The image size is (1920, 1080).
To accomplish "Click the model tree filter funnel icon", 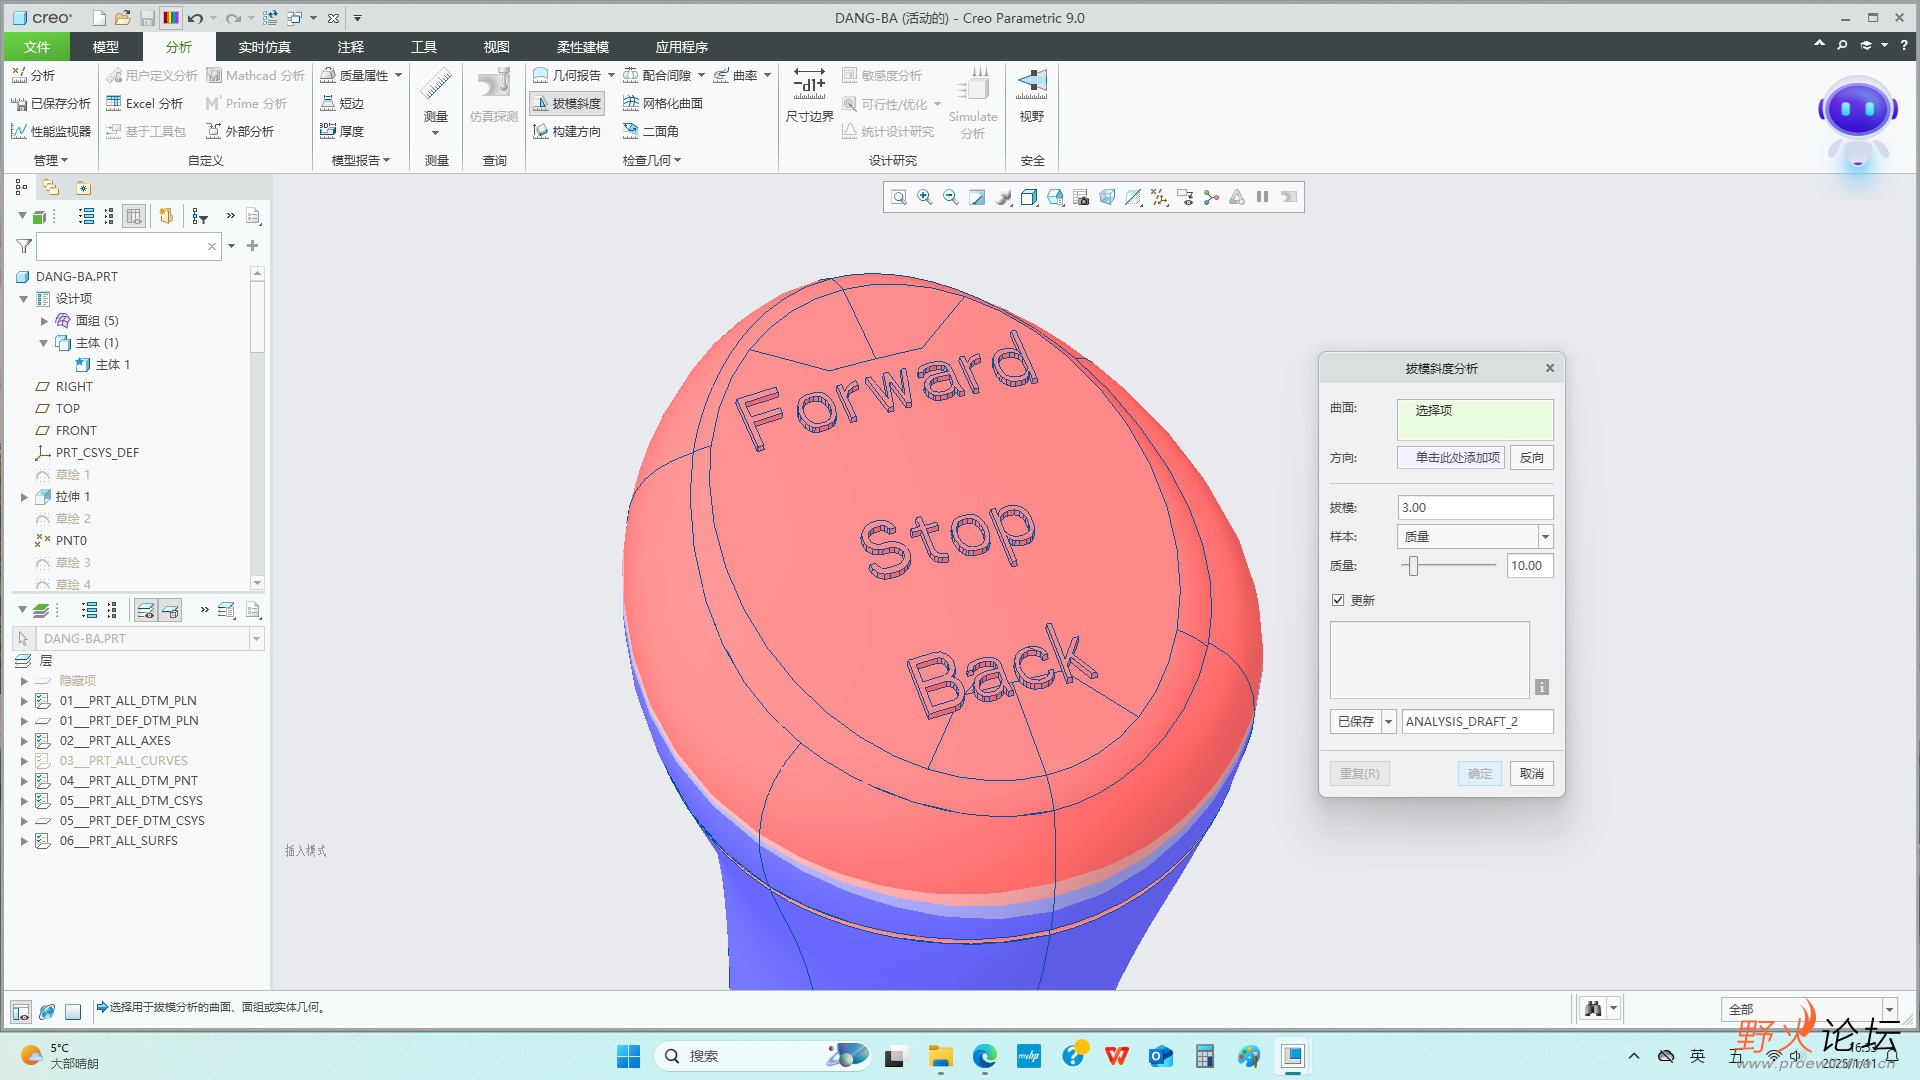I will (24, 246).
